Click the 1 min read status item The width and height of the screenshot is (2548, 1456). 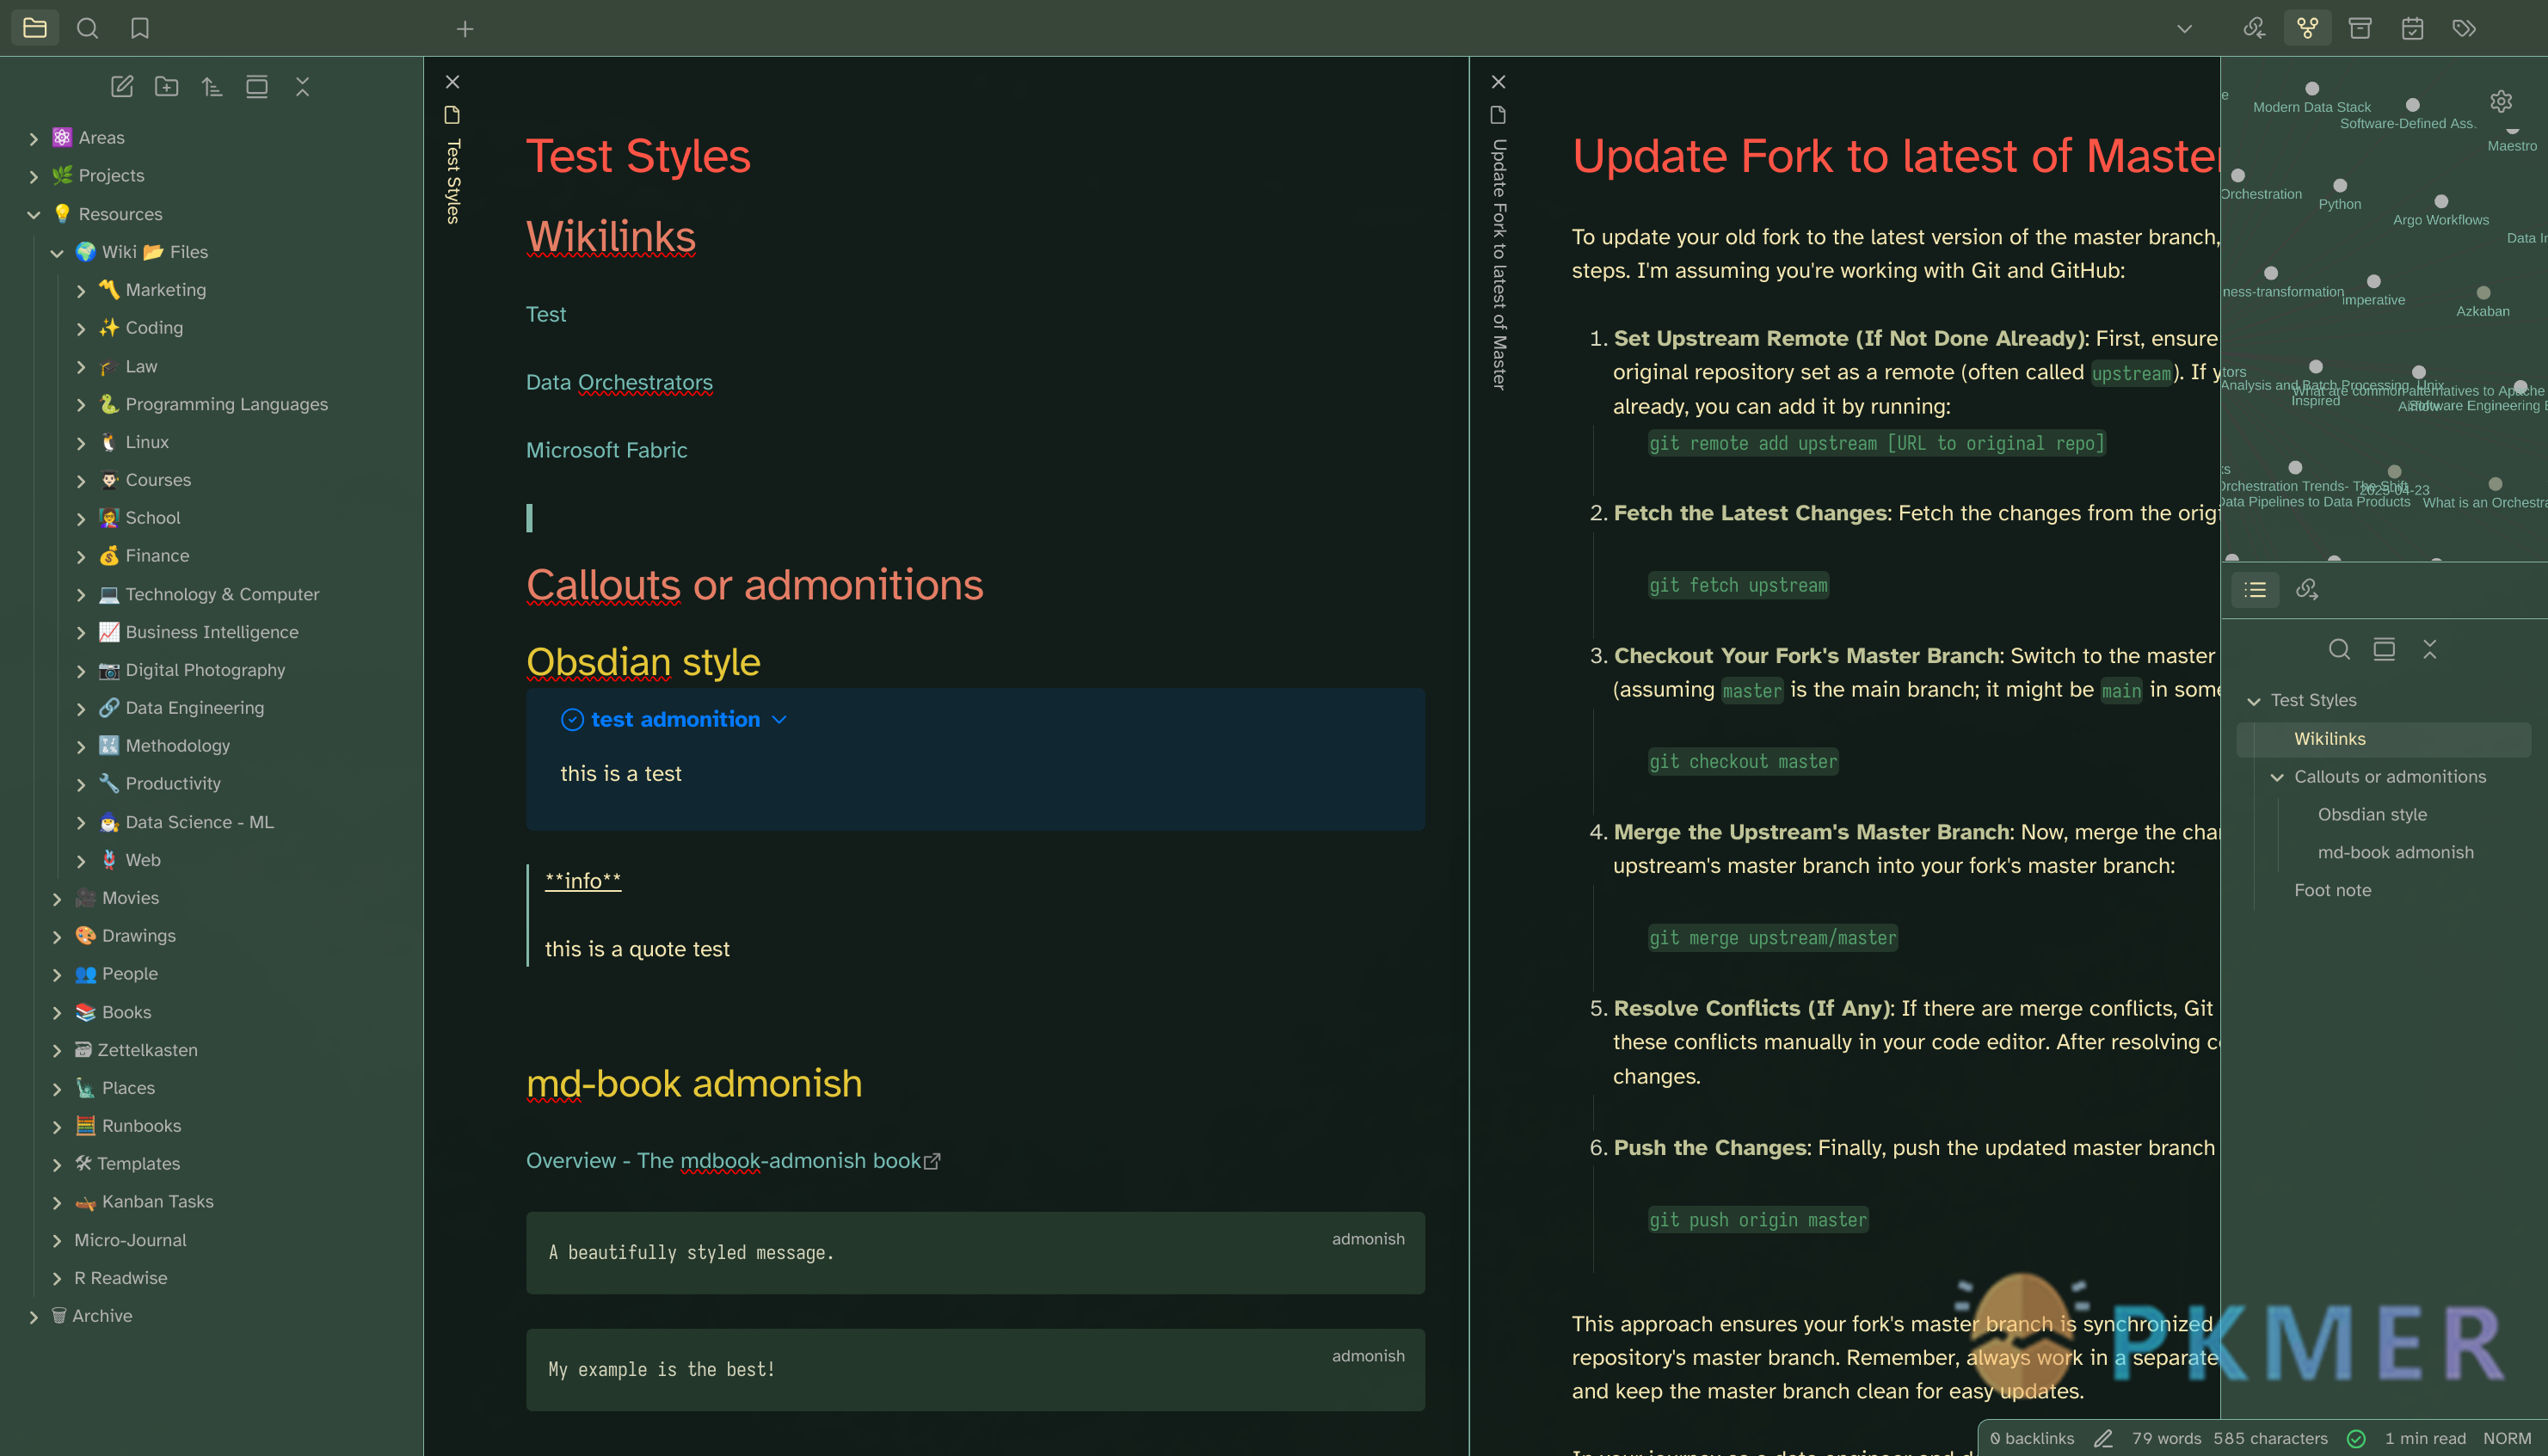[2425, 1438]
